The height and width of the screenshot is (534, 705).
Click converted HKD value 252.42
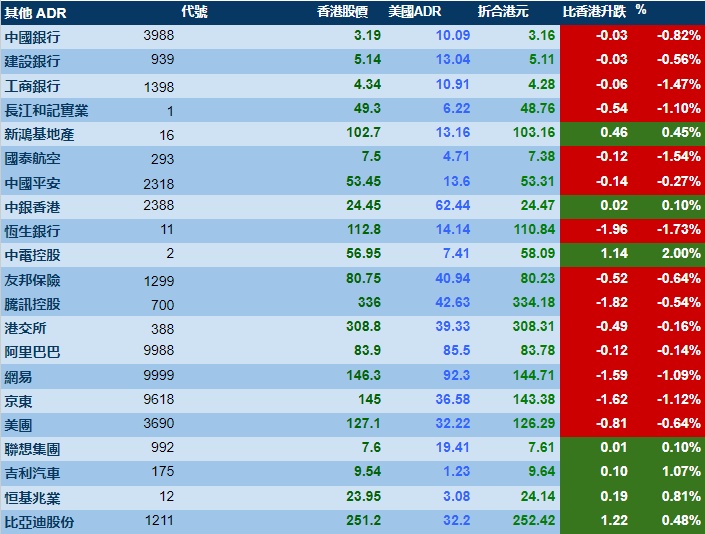click(534, 521)
